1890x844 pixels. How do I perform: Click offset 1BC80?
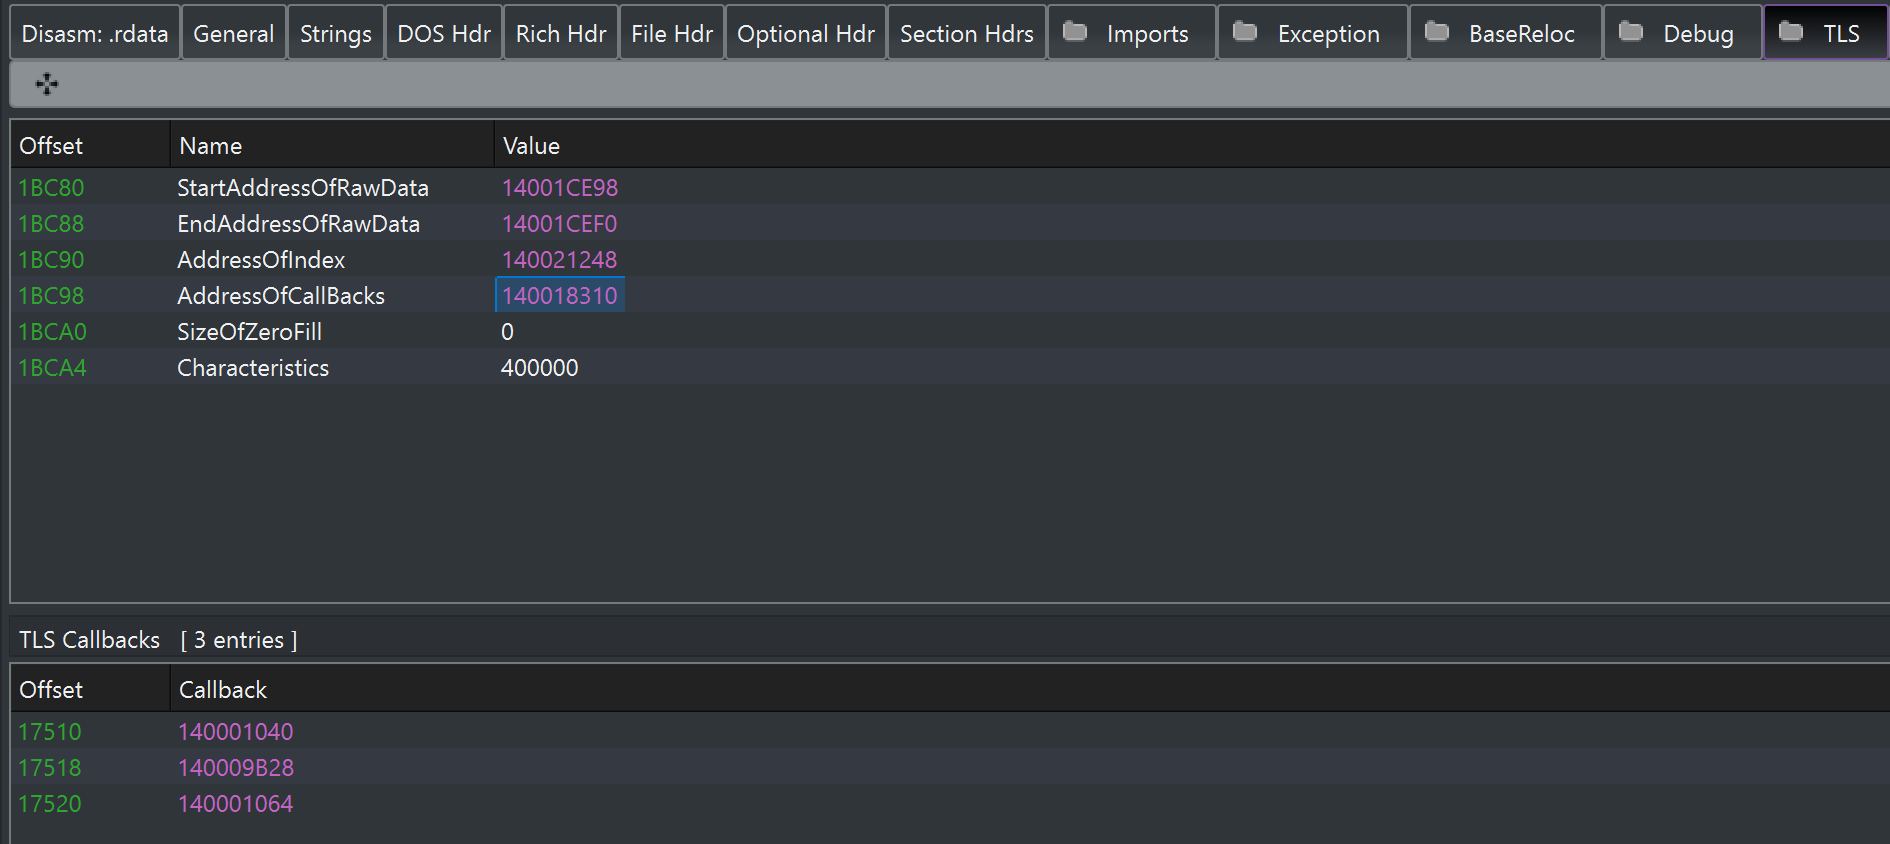(51, 188)
